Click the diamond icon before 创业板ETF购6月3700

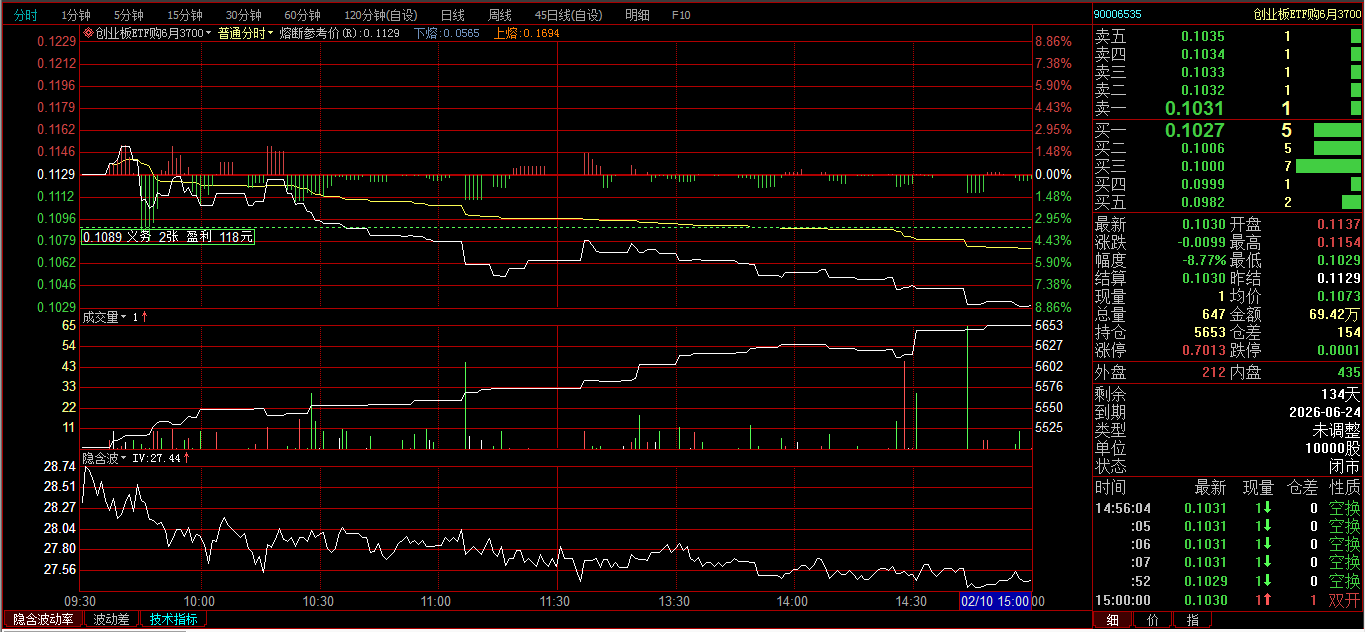click(88, 33)
